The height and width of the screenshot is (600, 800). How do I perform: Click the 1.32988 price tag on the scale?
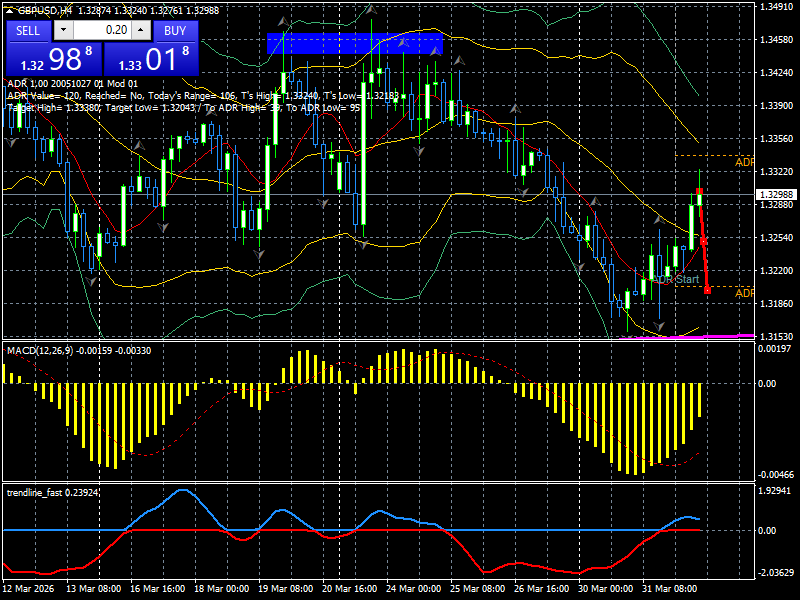(775, 194)
